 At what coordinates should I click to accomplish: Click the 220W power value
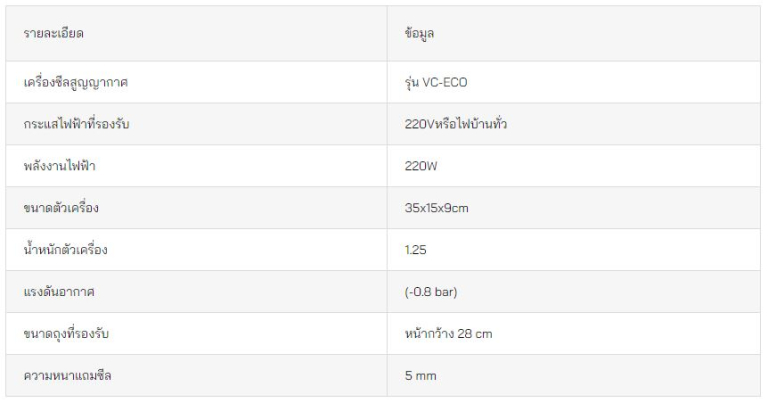tap(421, 166)
